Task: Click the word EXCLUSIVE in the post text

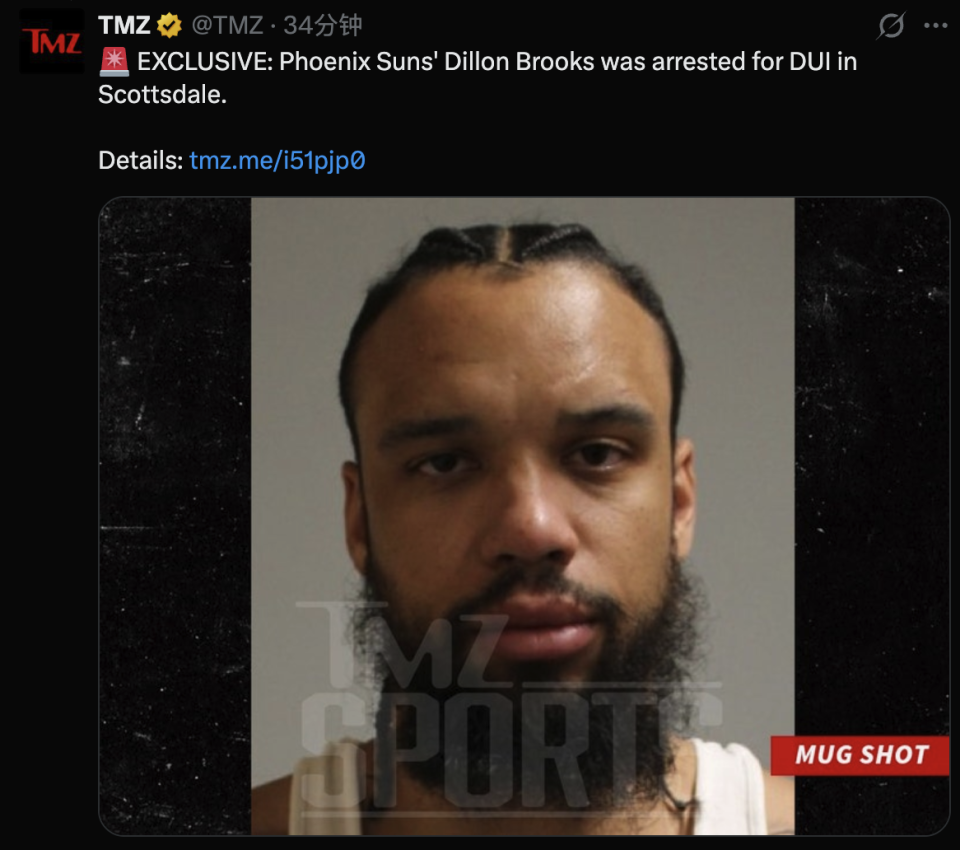Action: click(205, 62)
